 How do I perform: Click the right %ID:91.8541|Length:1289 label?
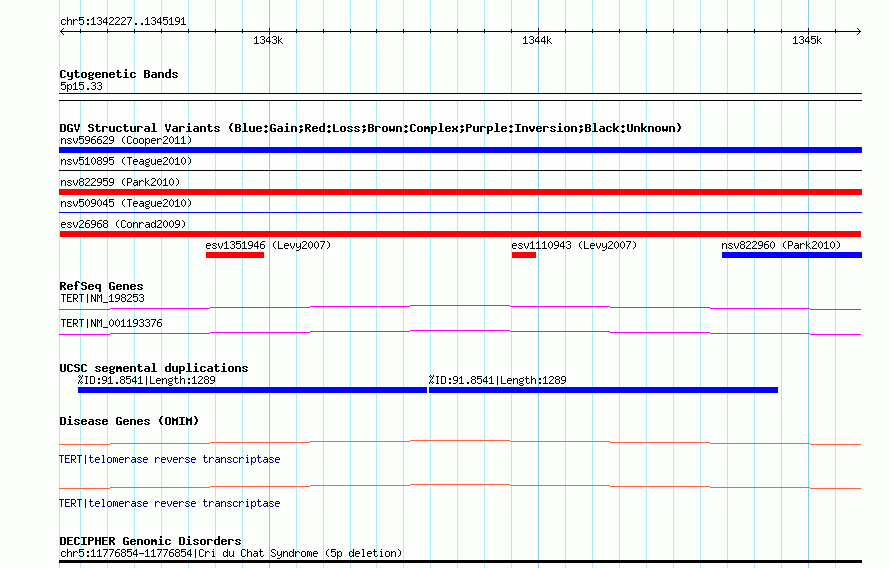(497, 380)
